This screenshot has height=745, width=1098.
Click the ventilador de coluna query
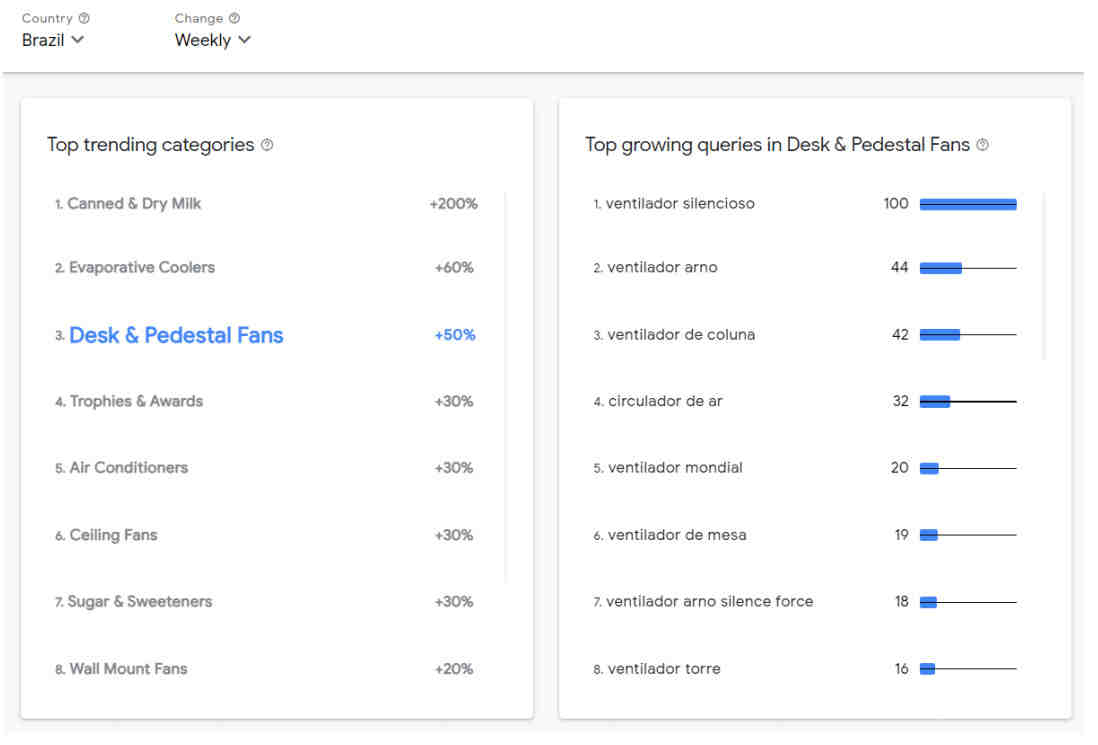point(681,335)
